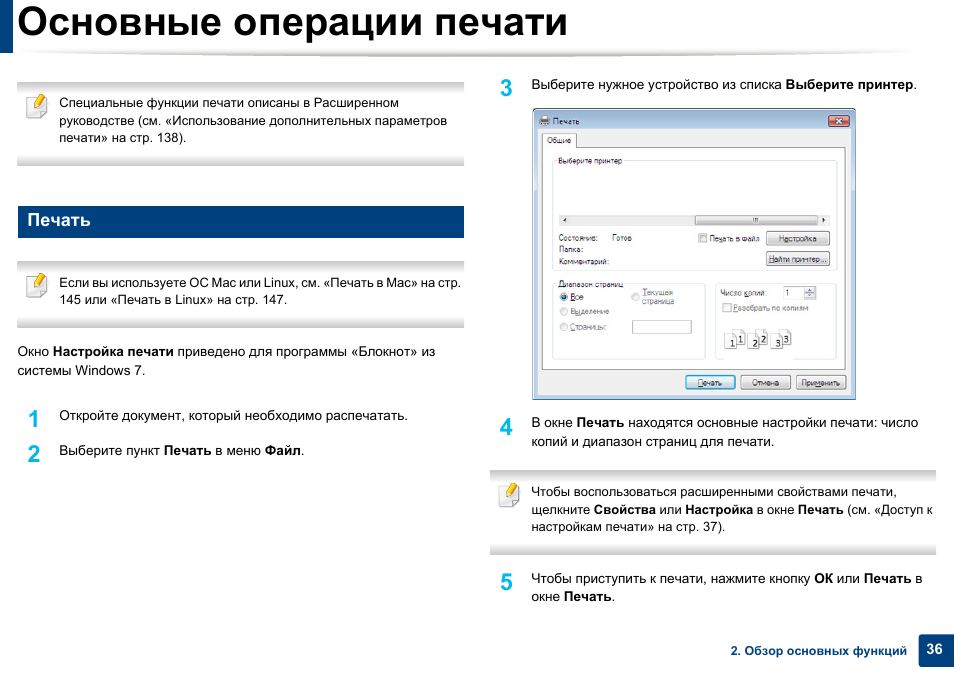Click the «Состояние:» label in the dialog
This screenshot has width=954, height=675.
[578, 238]
